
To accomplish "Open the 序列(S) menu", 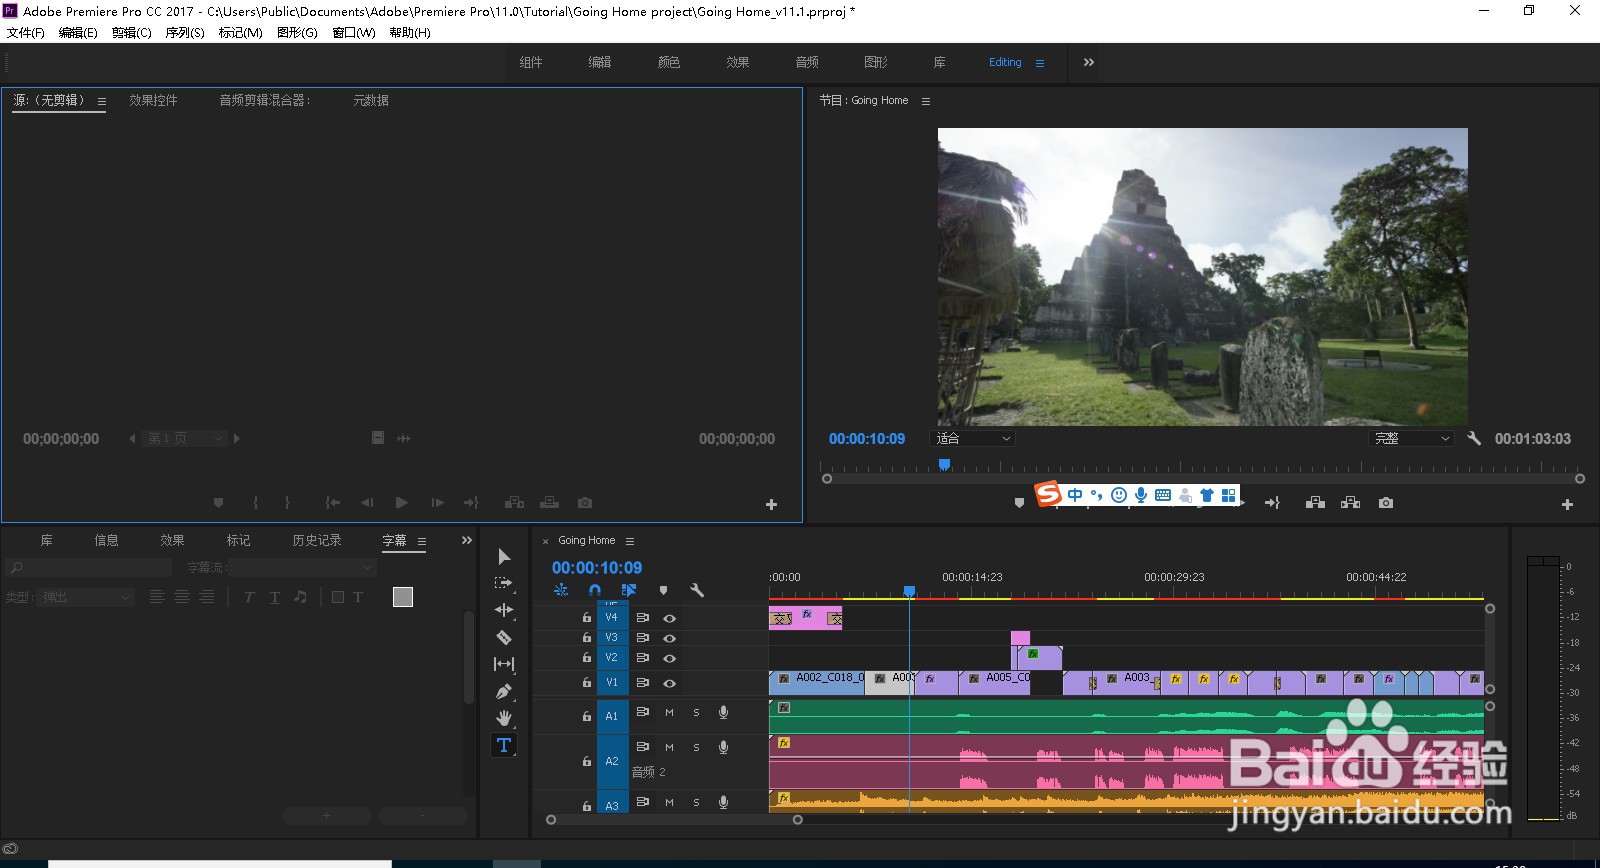I will 184,33.
